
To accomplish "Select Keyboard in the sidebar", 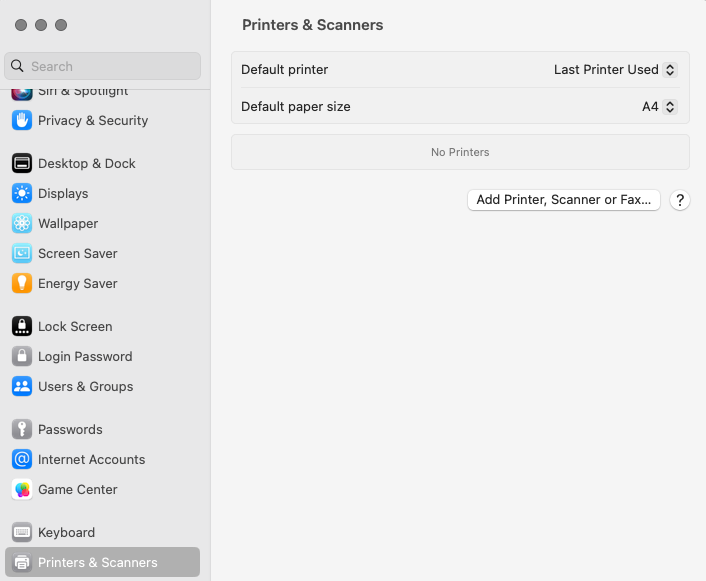I will pos(66,532).
